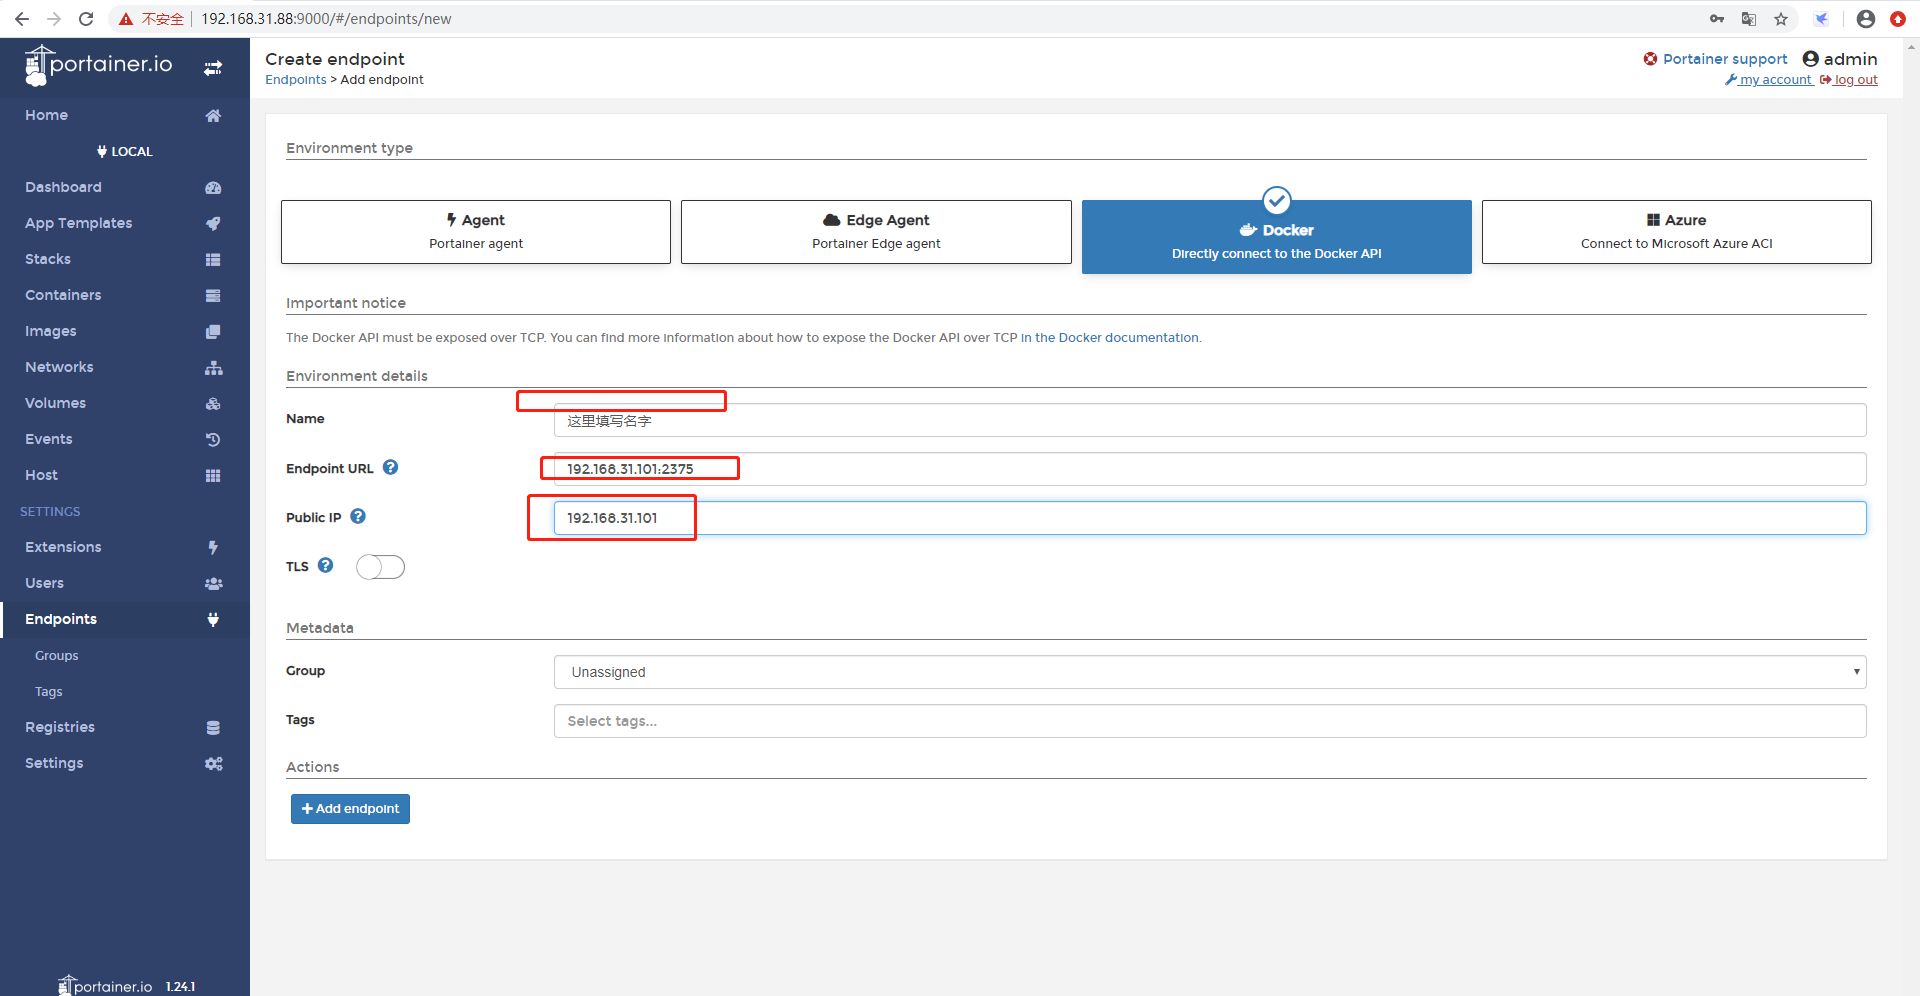The image size is (1920, 996).
Task: Go to Registries in sidebar
Action: [60, 727]
